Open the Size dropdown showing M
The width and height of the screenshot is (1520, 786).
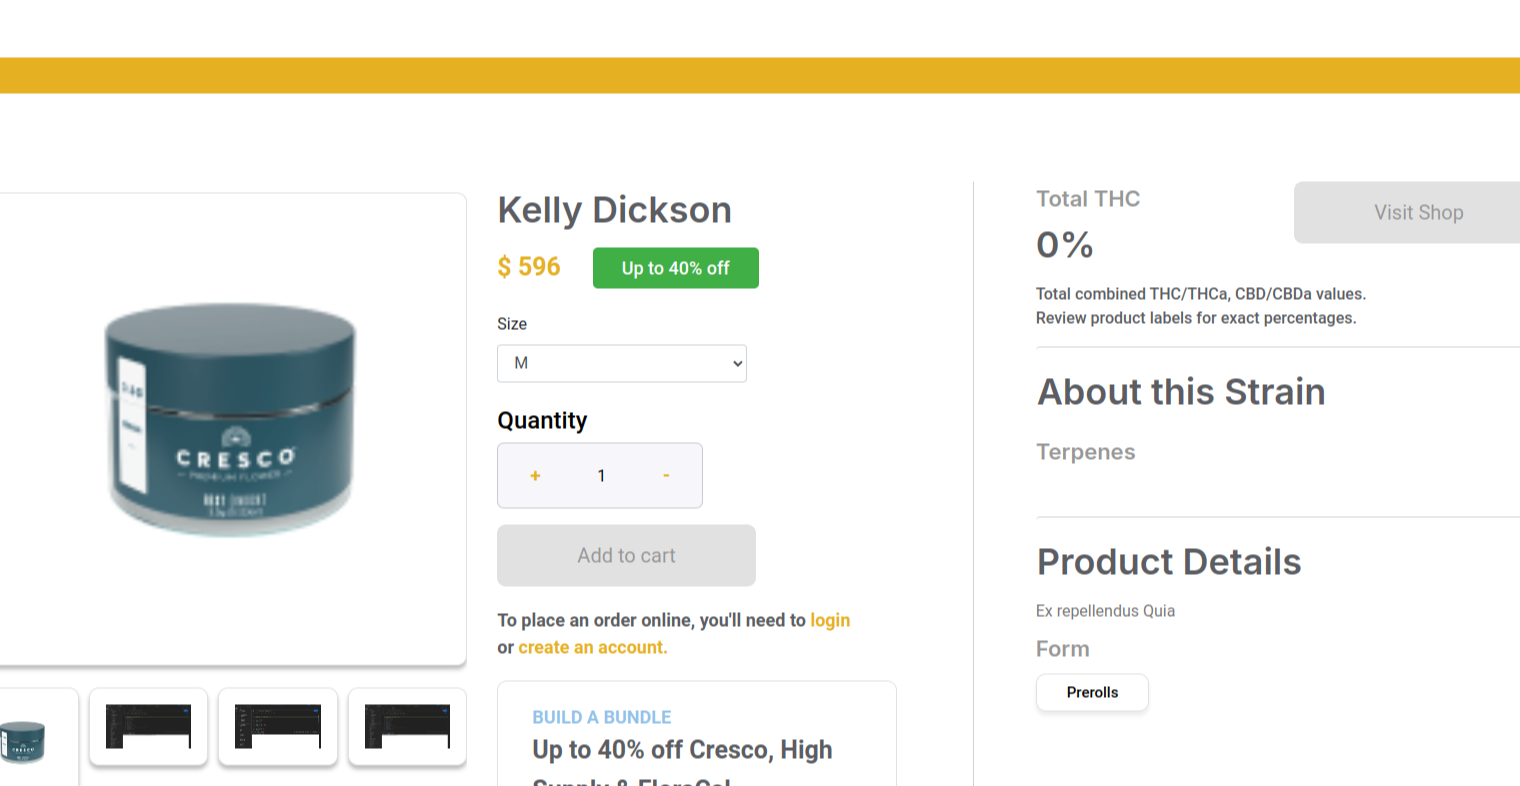click(622, 363)
